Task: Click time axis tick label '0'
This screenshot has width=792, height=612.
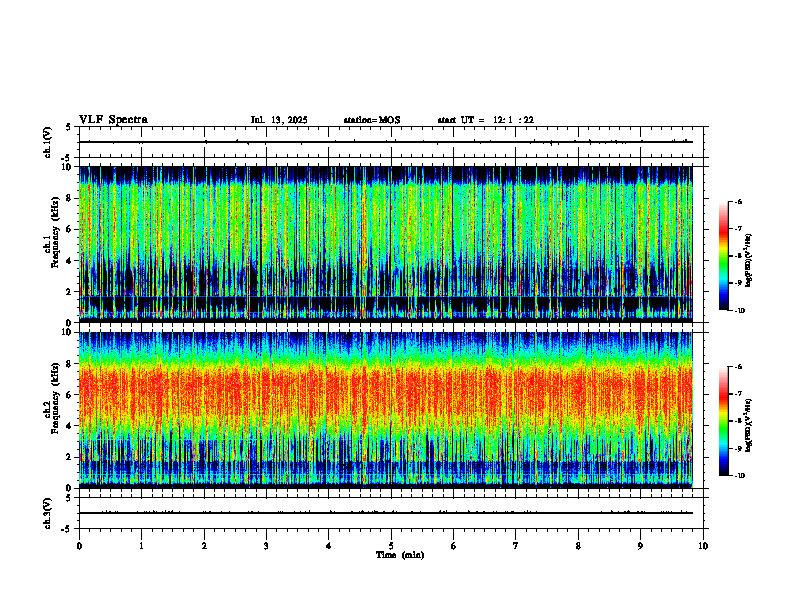Action: coord(79,546)
